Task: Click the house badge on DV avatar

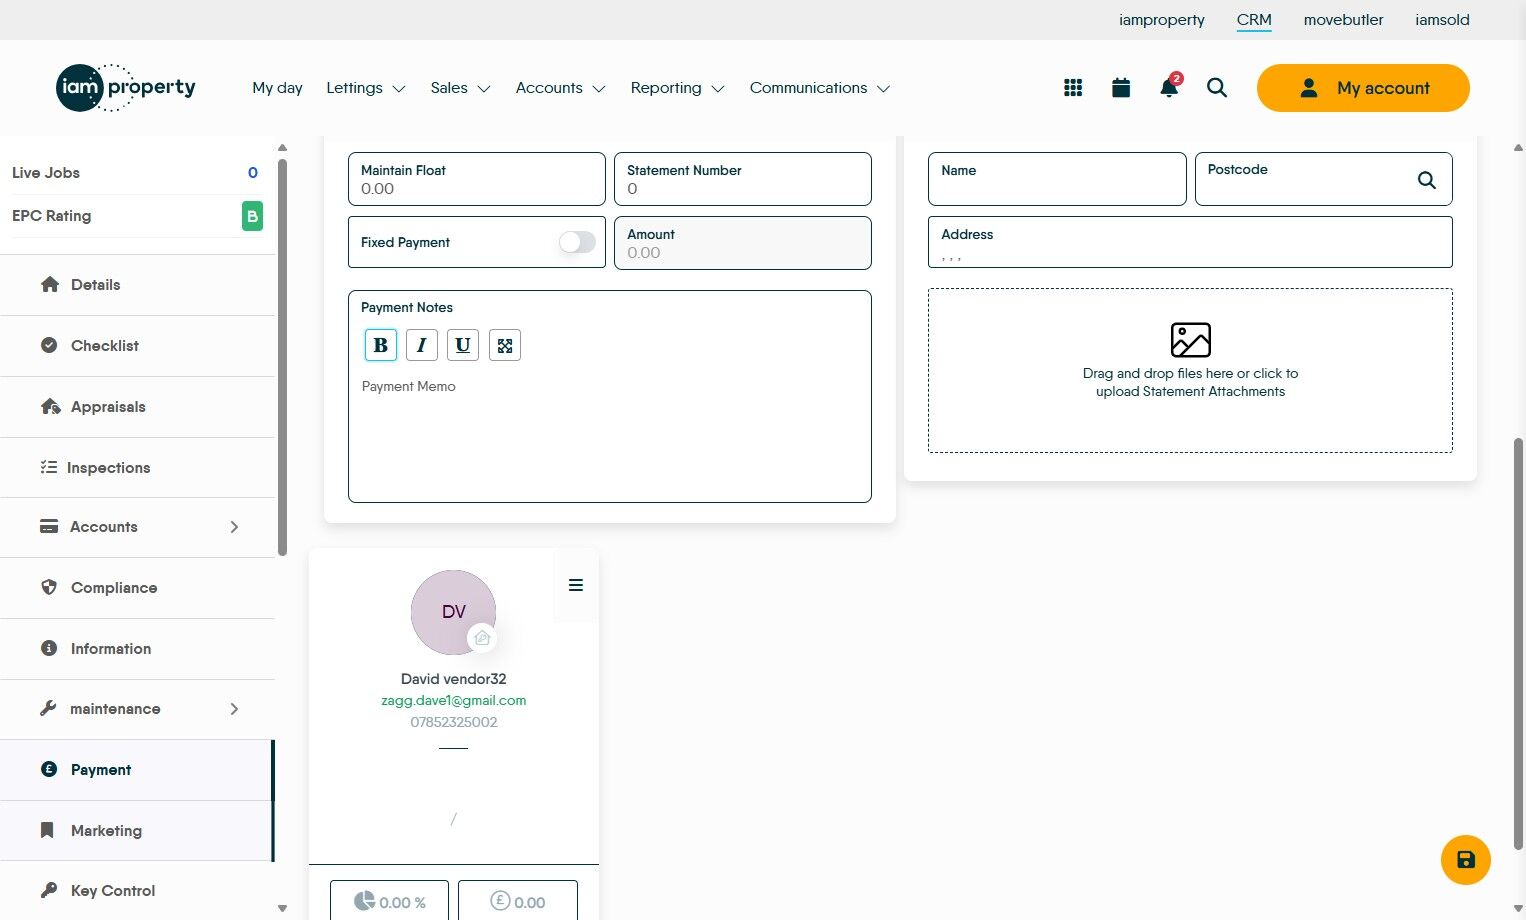Action: 482,637
